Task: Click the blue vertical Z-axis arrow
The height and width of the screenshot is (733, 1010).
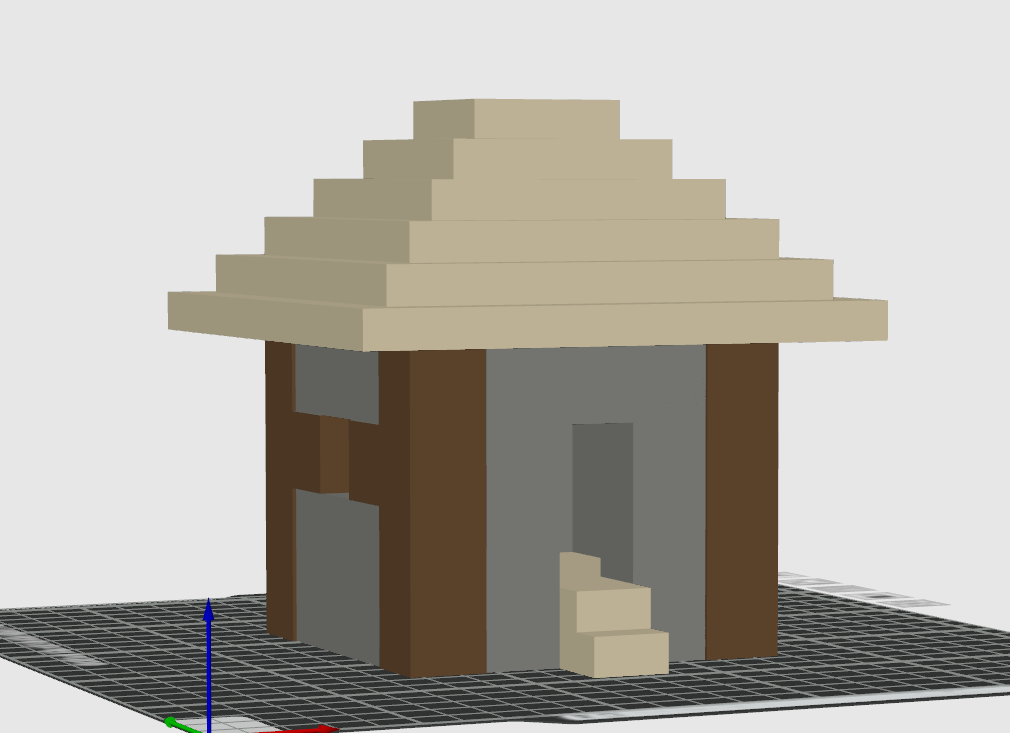Action: tap(209, 665)
